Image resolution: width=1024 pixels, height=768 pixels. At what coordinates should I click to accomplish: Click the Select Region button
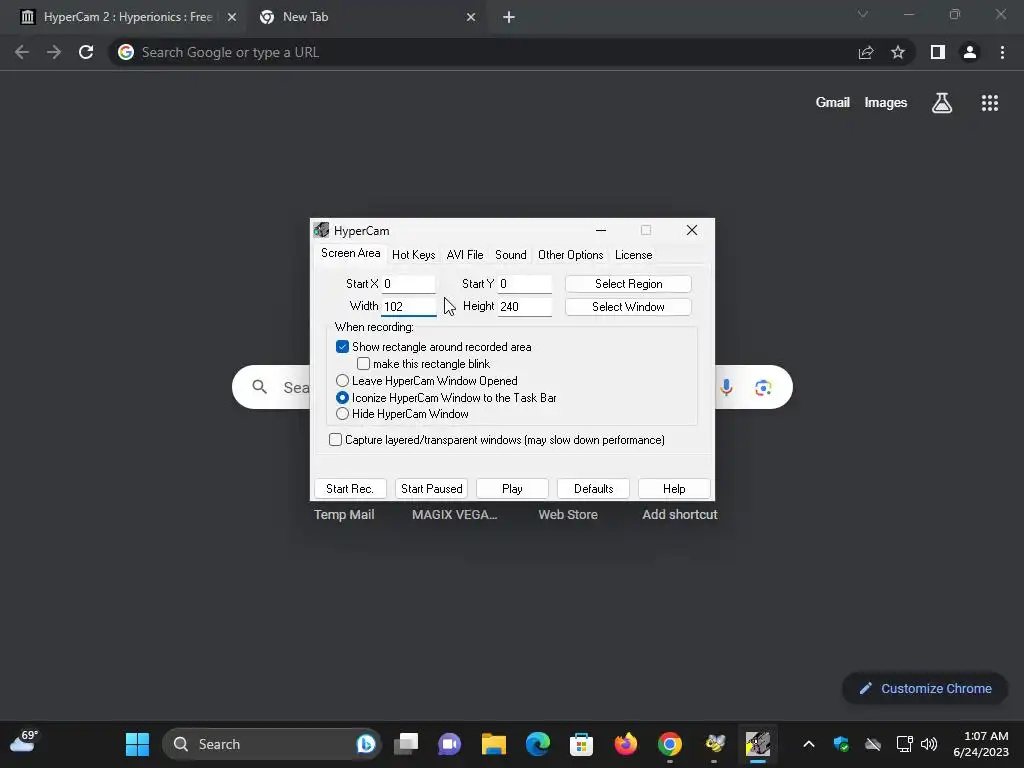628,283
